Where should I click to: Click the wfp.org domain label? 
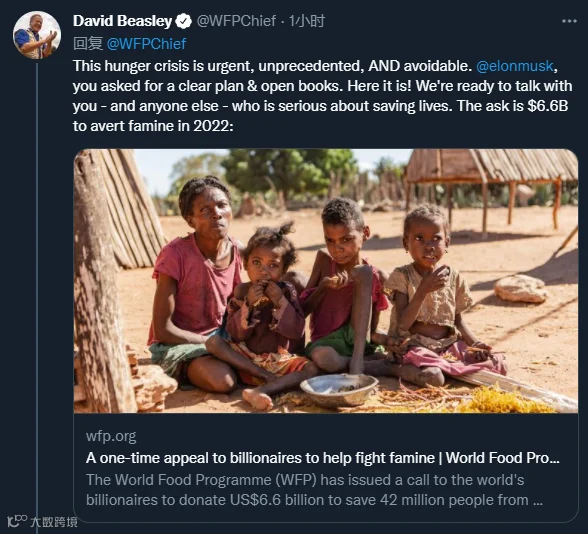(111, 436)
